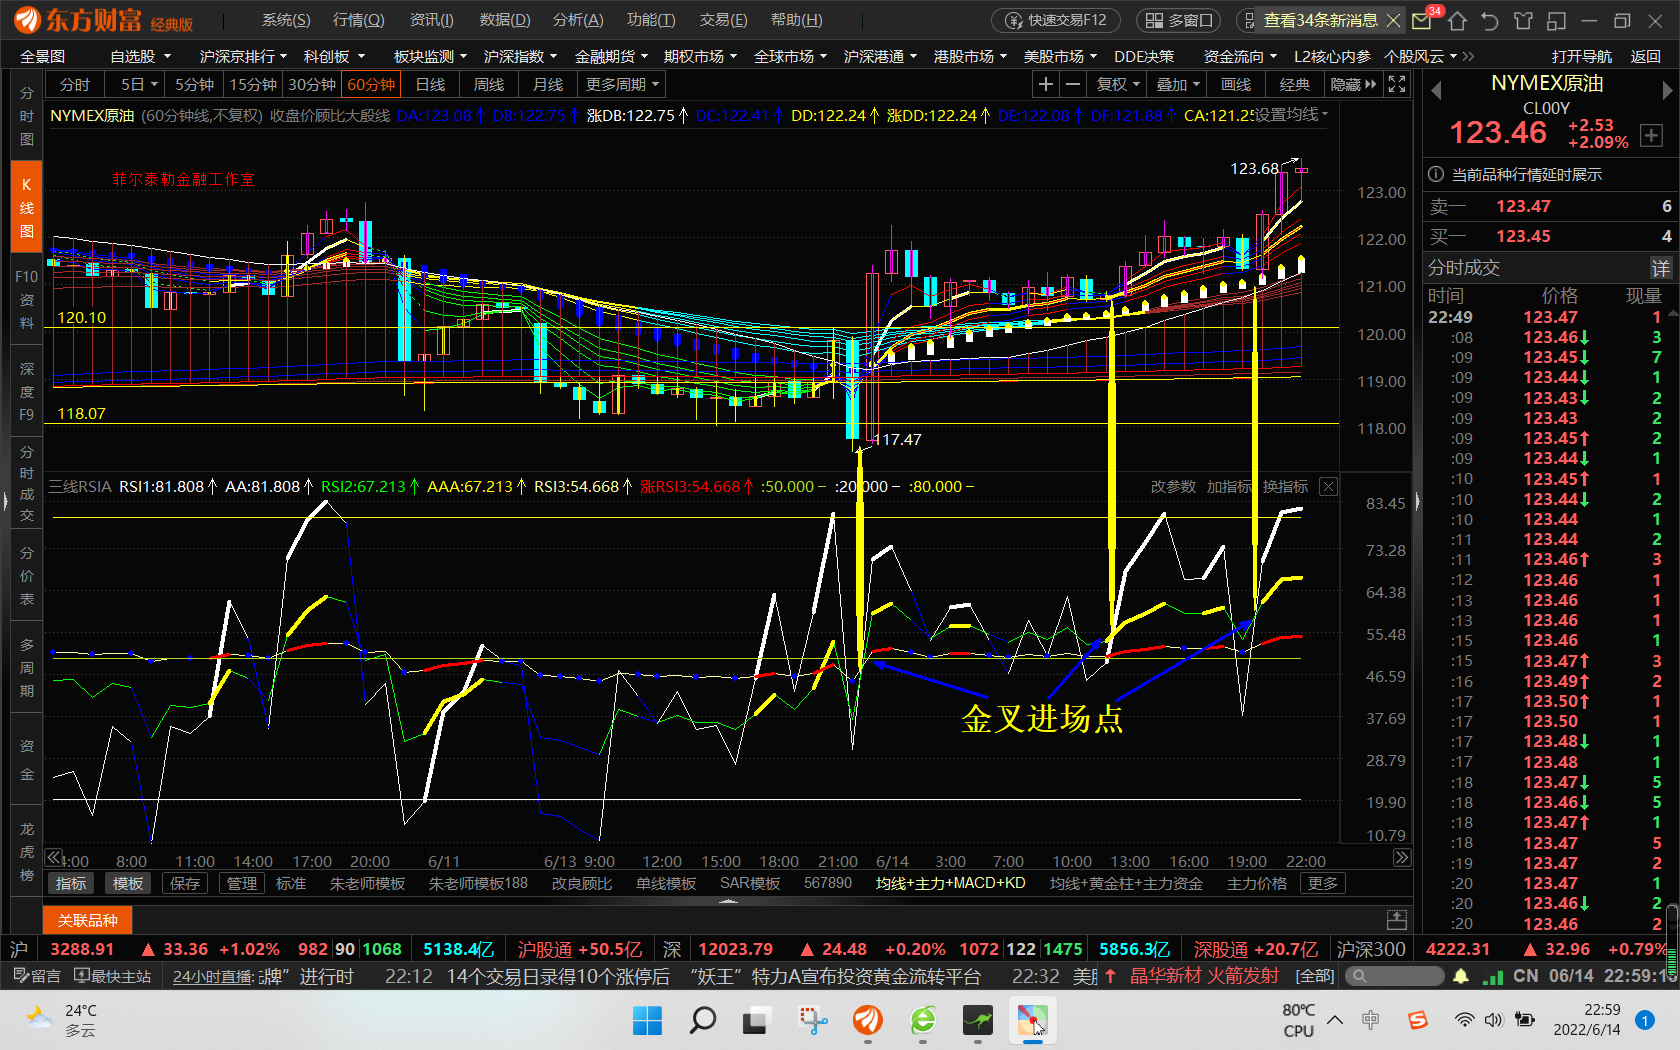Click the undo/back arrow icon in title bar
1680x1050 pixels.
tap(1490, 20)
